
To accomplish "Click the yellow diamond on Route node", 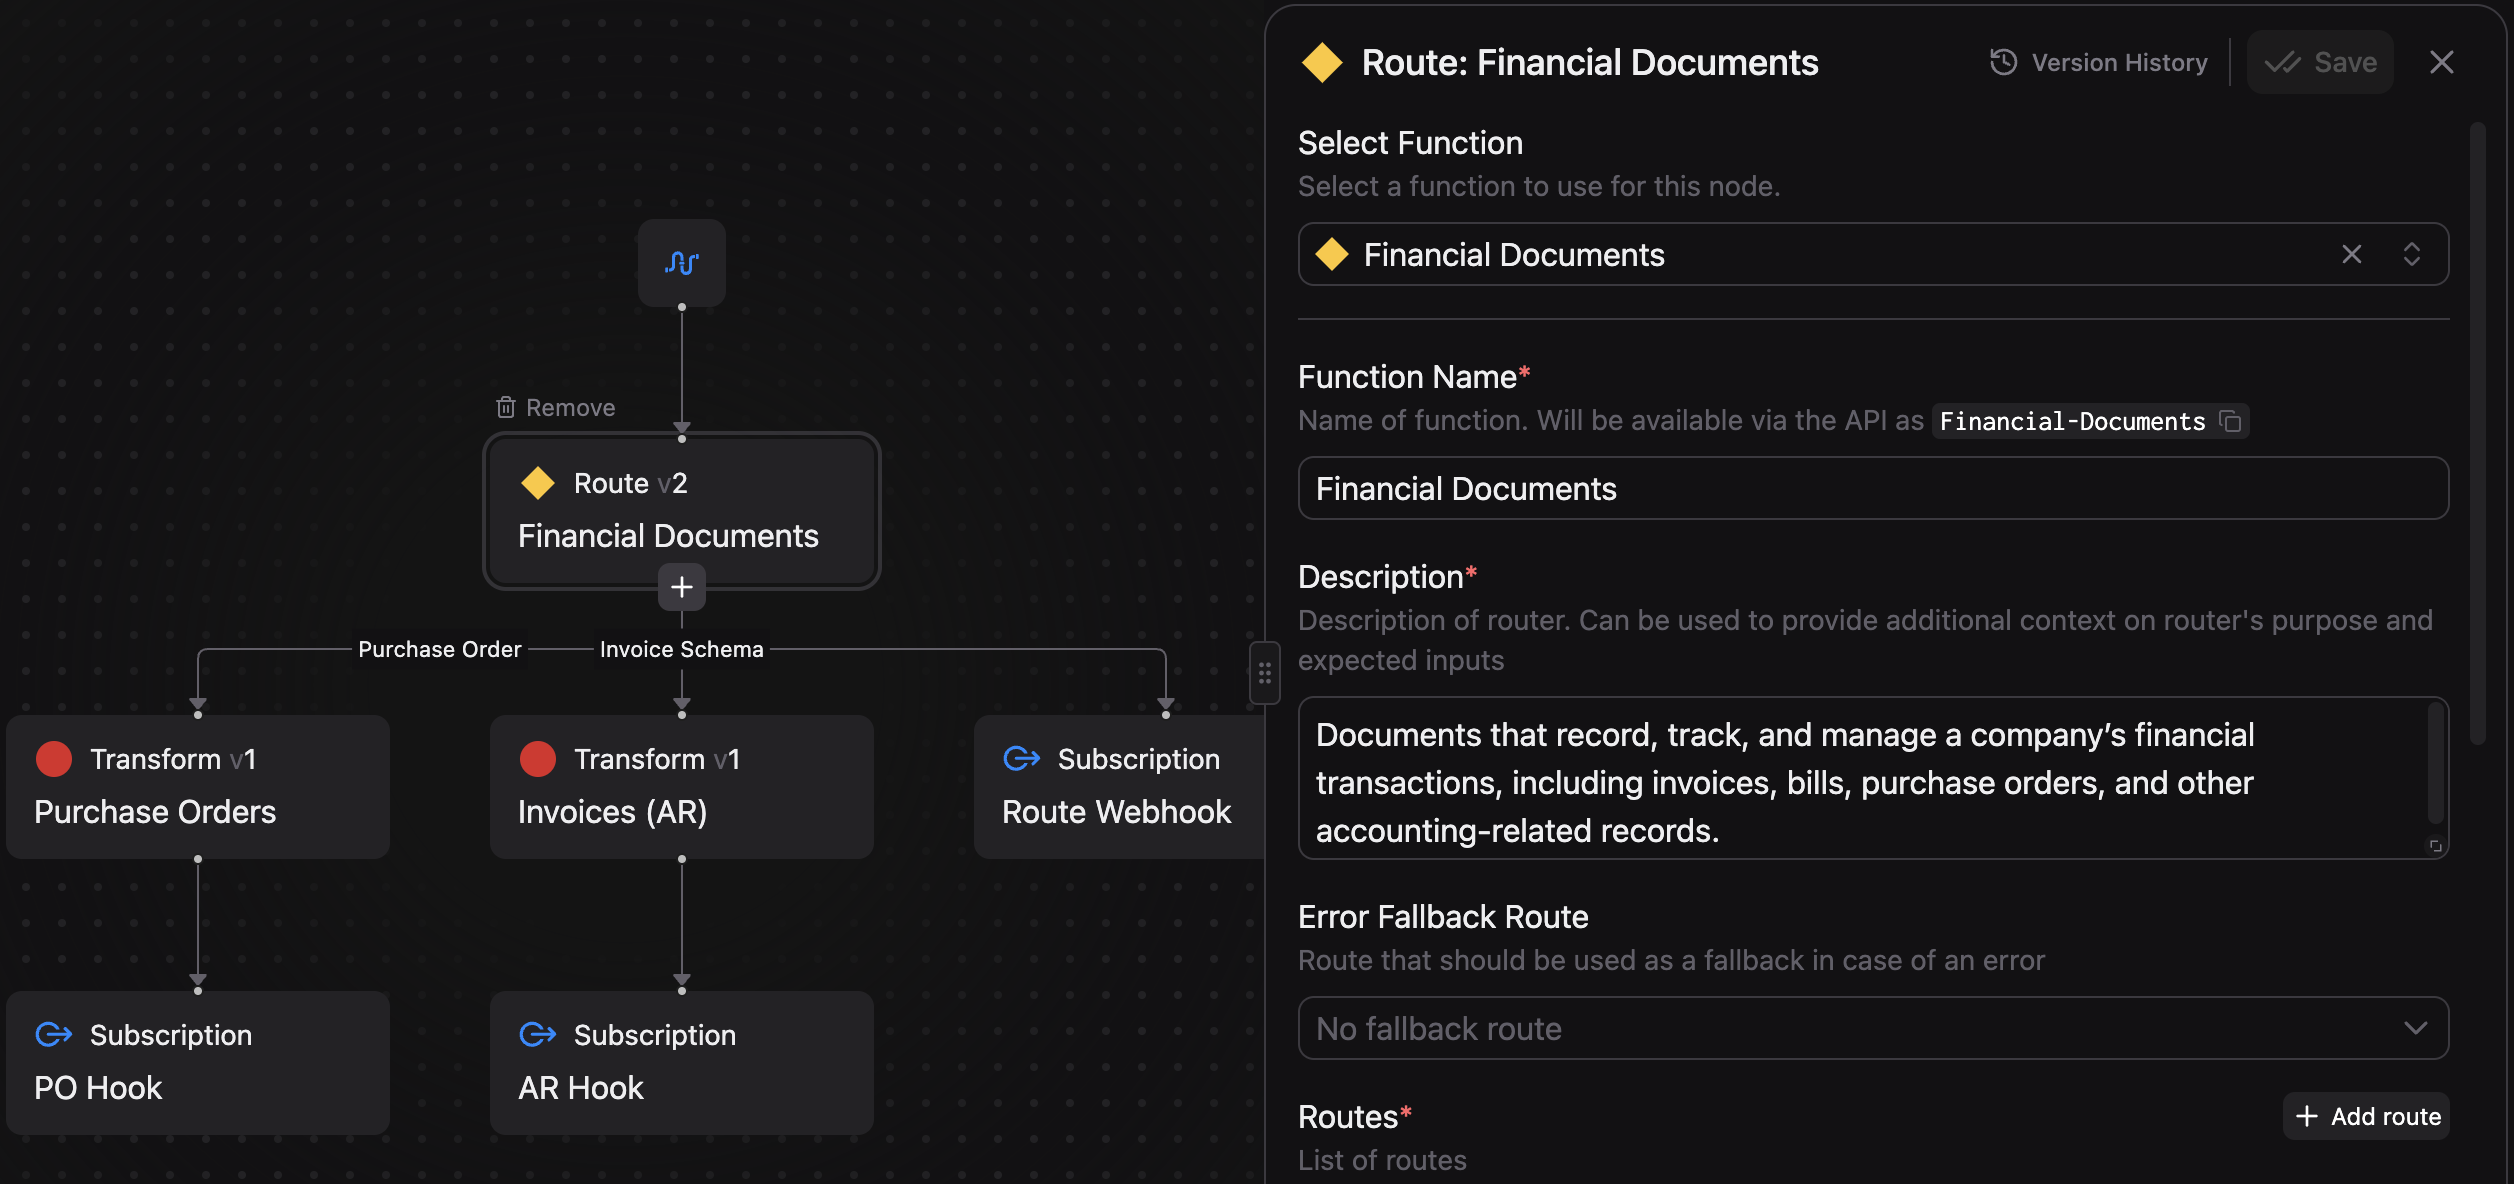I will 538,483.
